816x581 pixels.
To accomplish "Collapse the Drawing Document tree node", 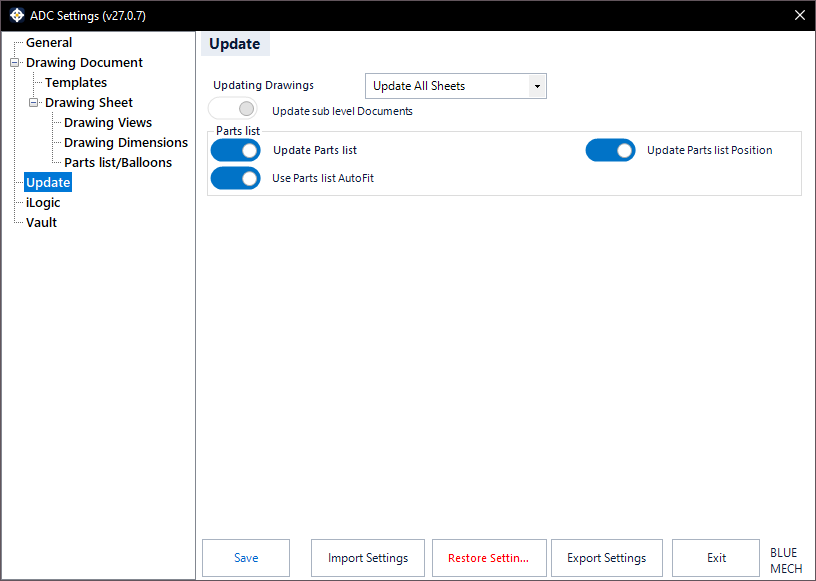I will click(x=15, y=62).
